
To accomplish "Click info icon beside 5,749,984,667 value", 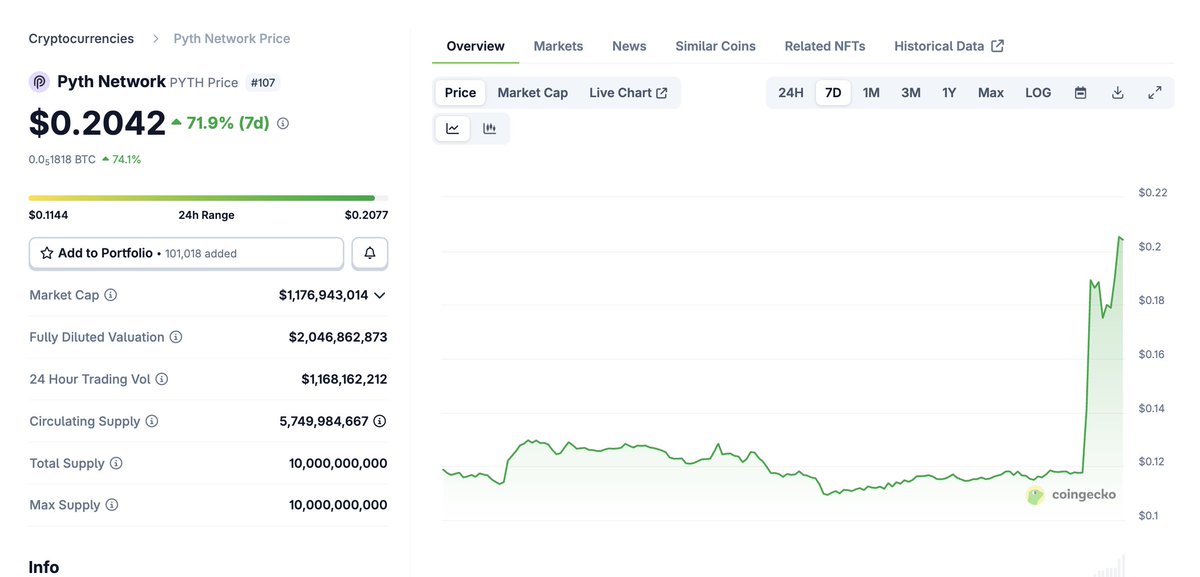I will pyautogui.click(x=380, y=421).
